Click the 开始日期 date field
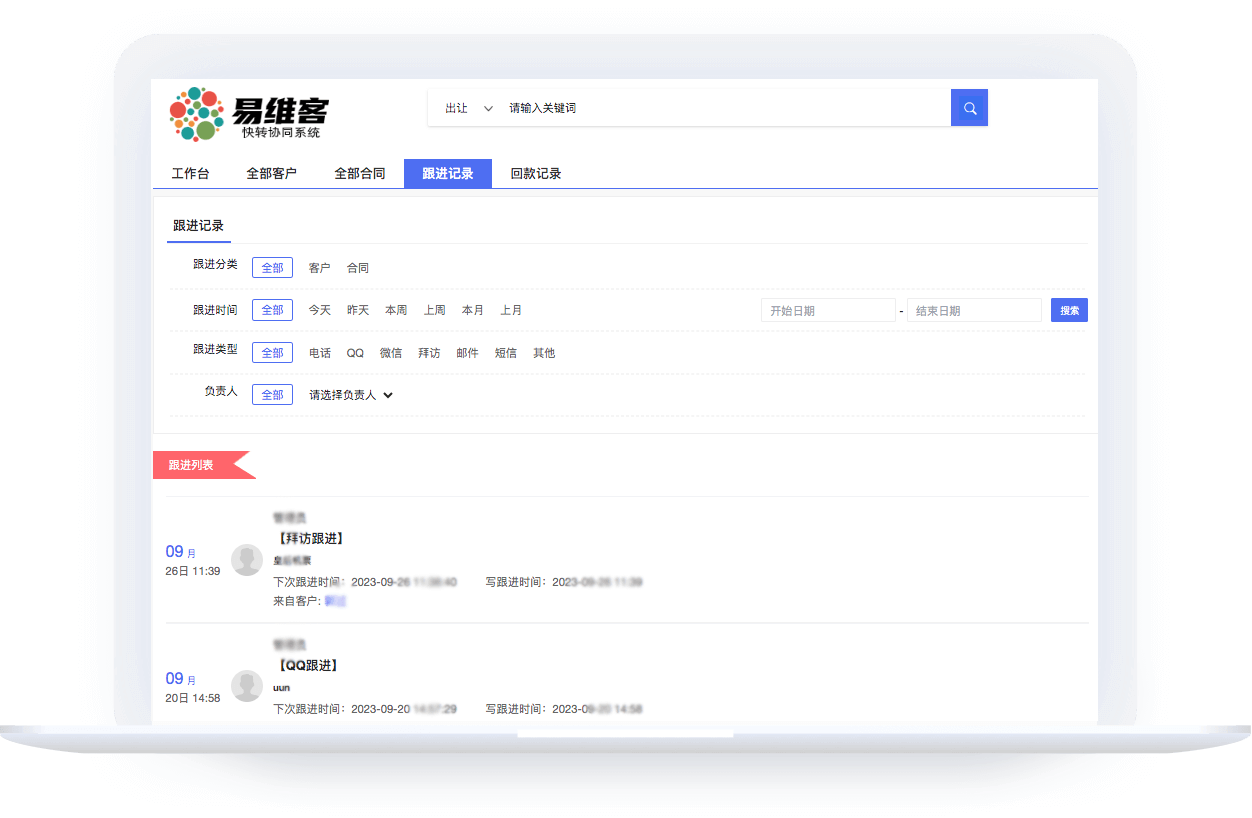1252x818 pixels. pyautogui.click(x=827, y=311)
